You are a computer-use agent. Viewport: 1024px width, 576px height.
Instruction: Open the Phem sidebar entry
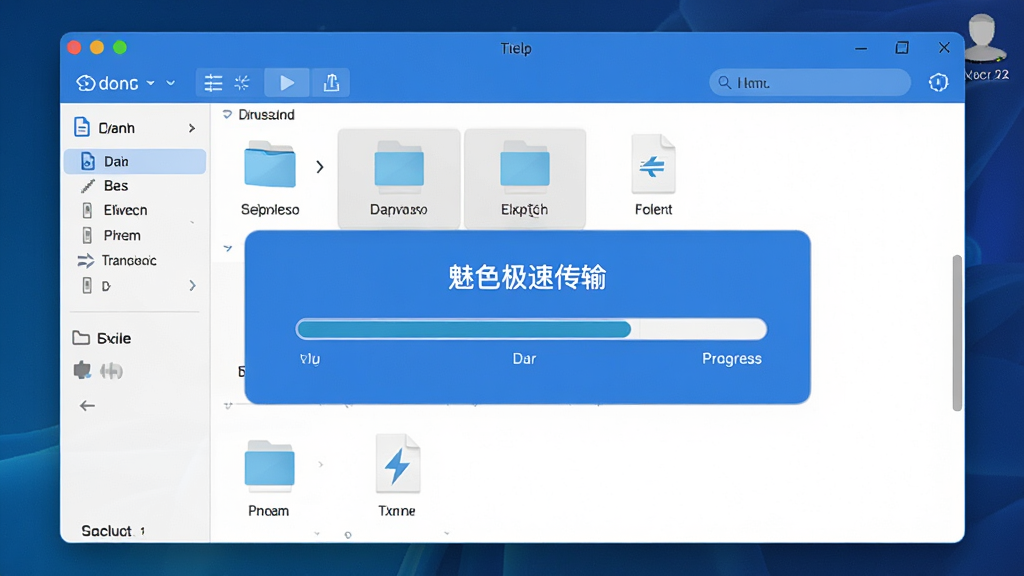[x=122, y=235]
